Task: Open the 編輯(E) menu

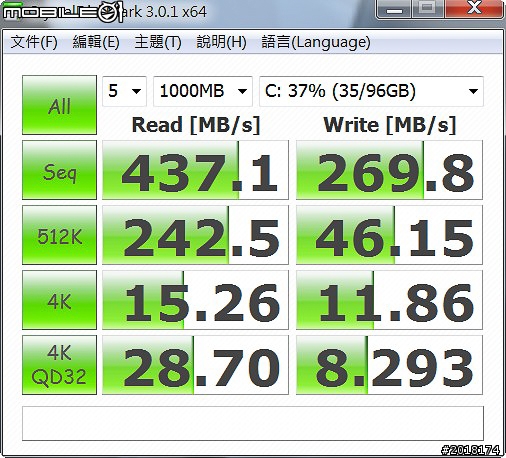Action: (96, 42)
